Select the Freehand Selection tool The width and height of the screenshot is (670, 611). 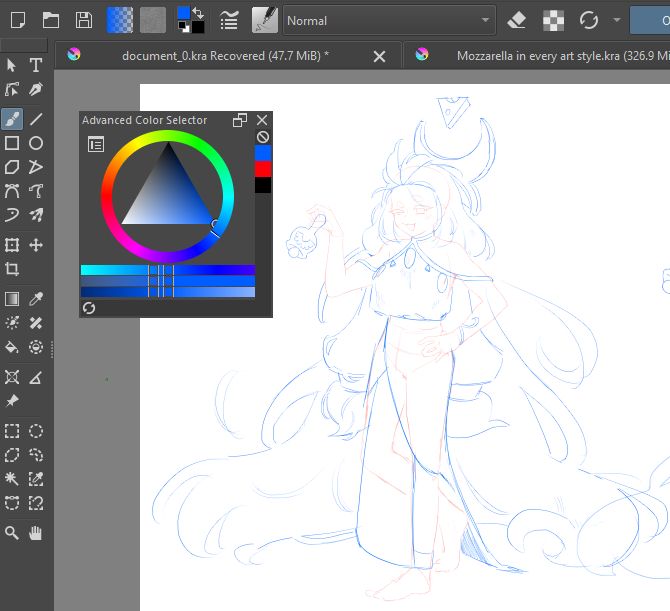(x=36, y=455)
